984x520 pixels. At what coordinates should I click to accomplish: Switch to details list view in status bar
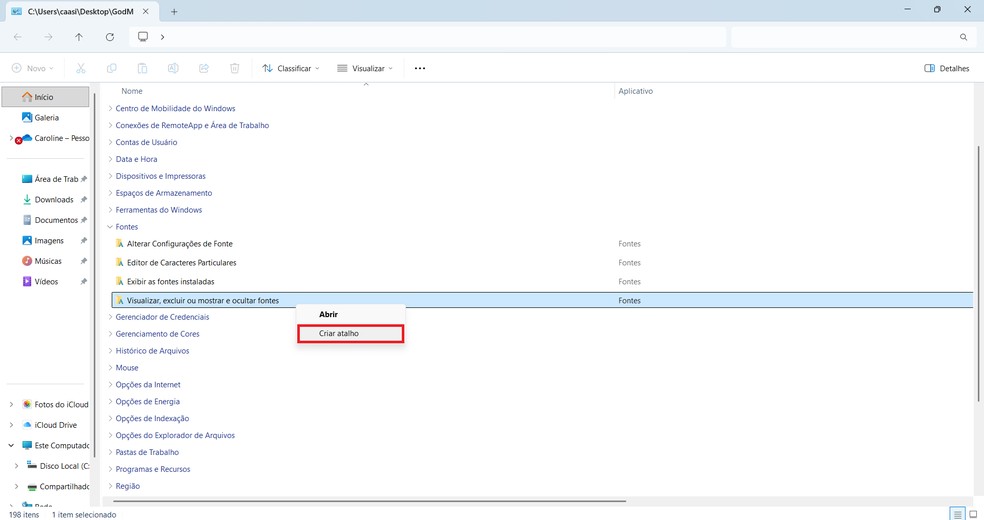957,514
